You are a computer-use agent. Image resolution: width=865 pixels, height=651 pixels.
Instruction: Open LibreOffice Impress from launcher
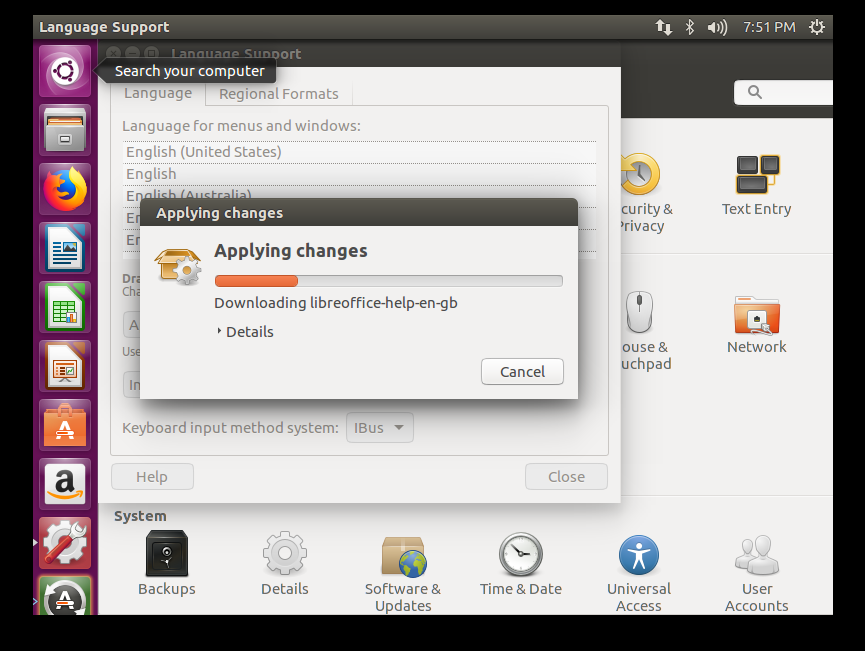click(65, 366)
